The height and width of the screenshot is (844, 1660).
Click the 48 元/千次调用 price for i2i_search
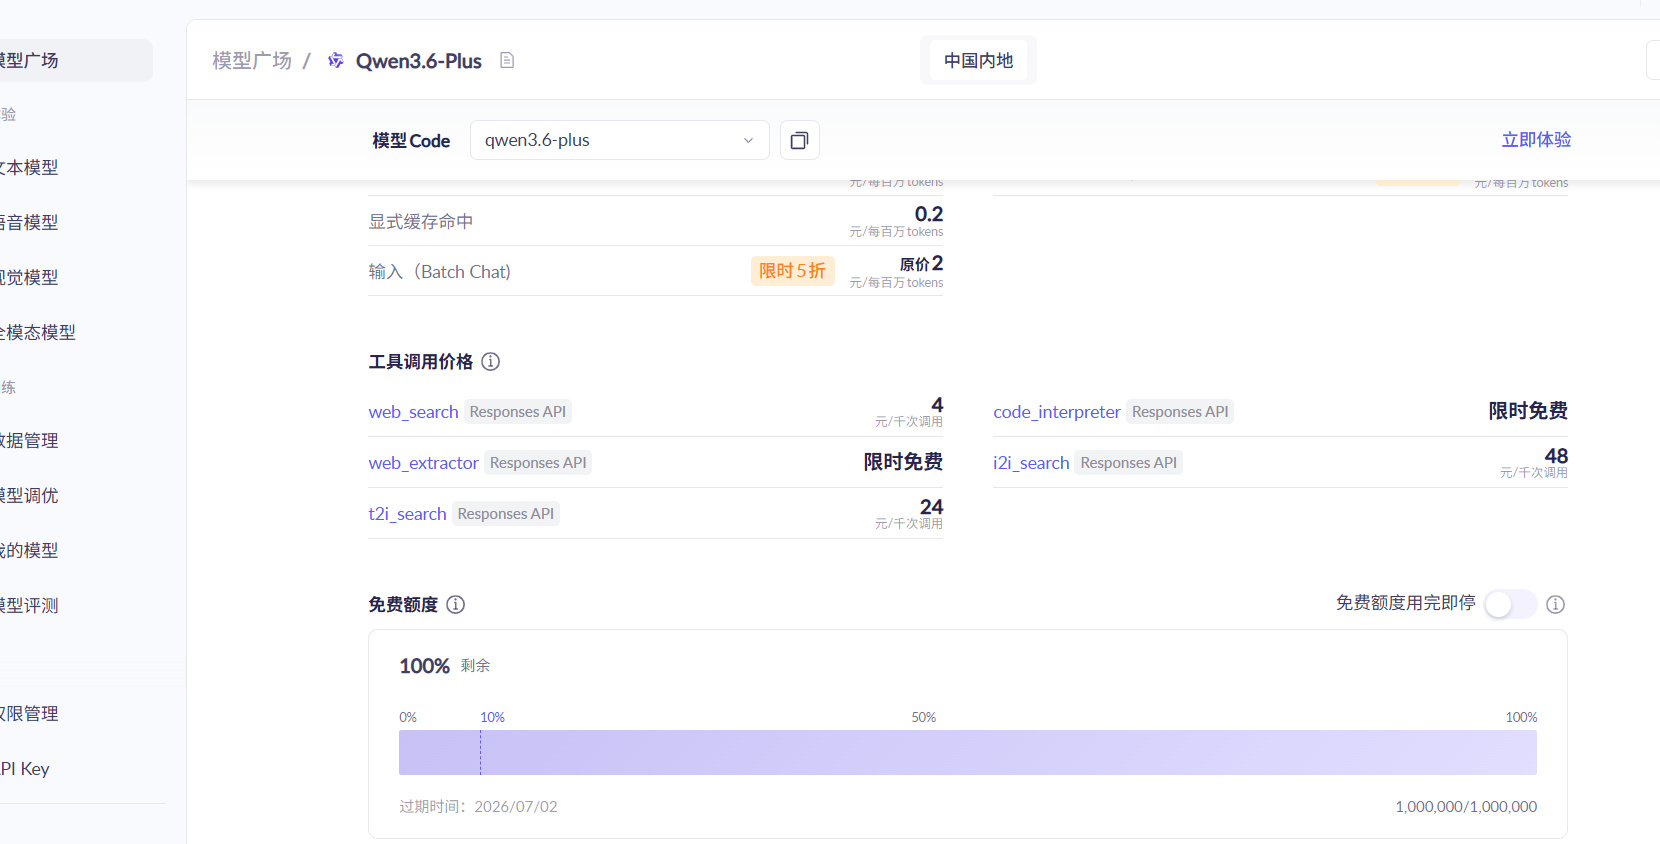coord(1534,463)
